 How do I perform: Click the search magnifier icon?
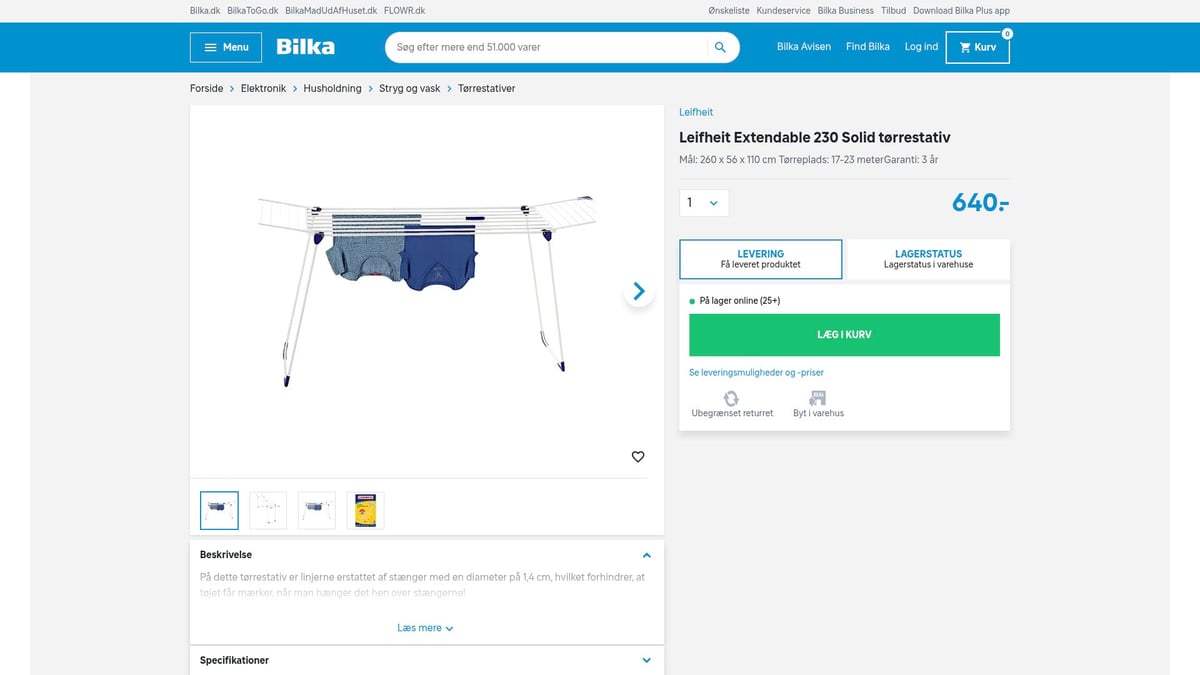pyautogui.click(x=720, y=47)
